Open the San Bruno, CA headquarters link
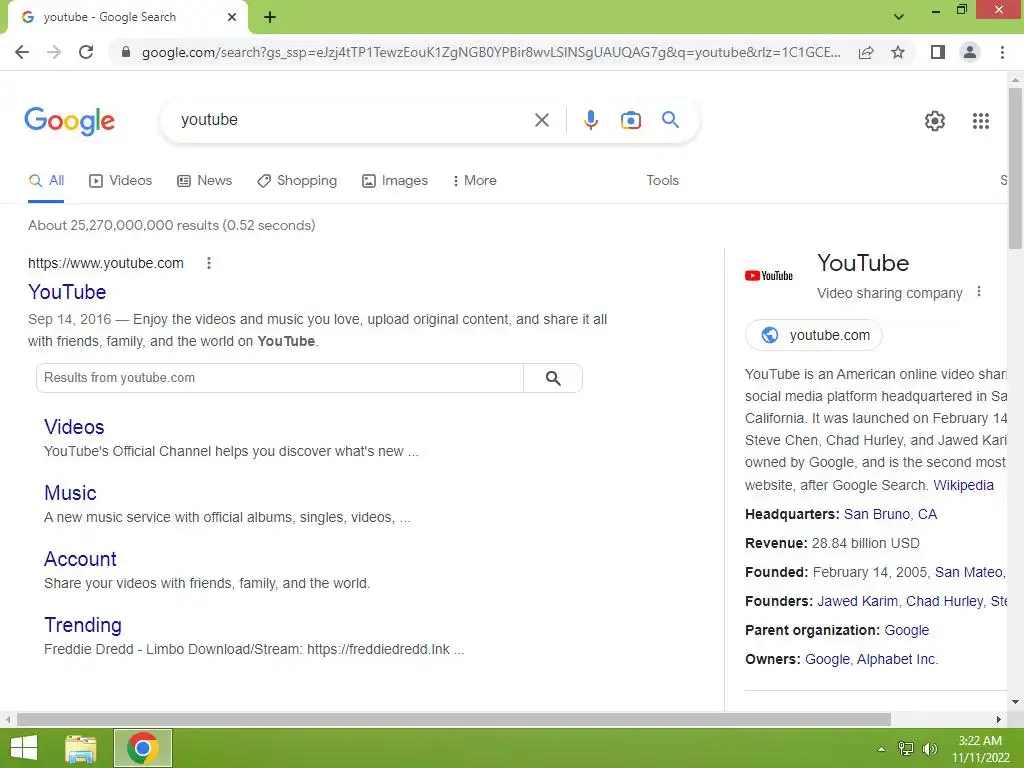1024x768 pixels. coord(890,515)
